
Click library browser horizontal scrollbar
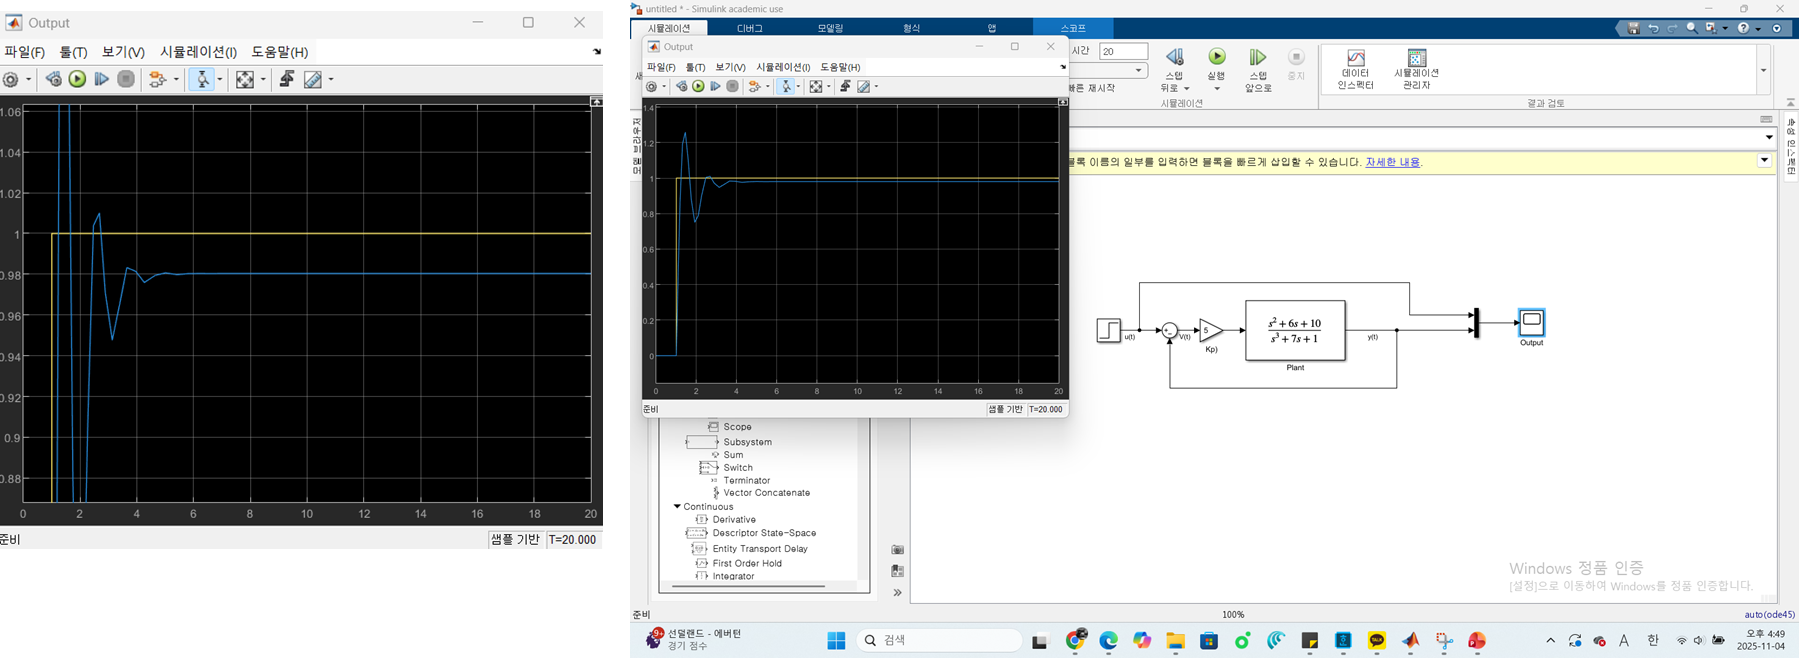[x=748, y=586]
